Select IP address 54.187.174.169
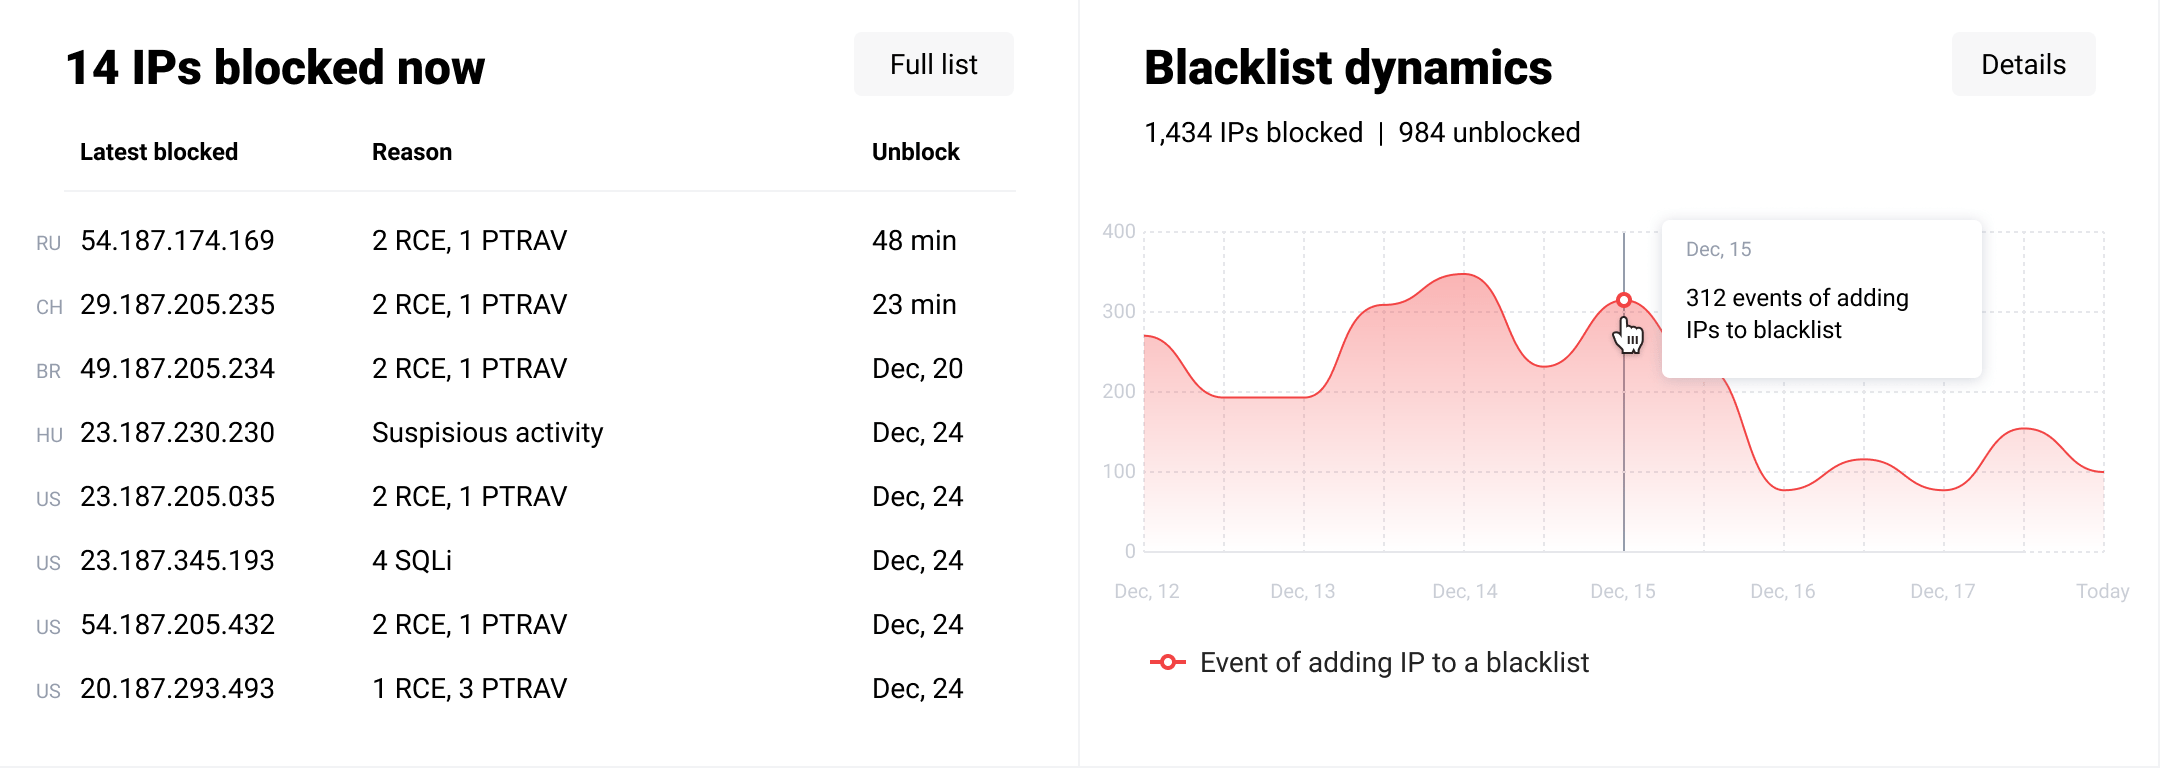 click(x=177, y=241)
